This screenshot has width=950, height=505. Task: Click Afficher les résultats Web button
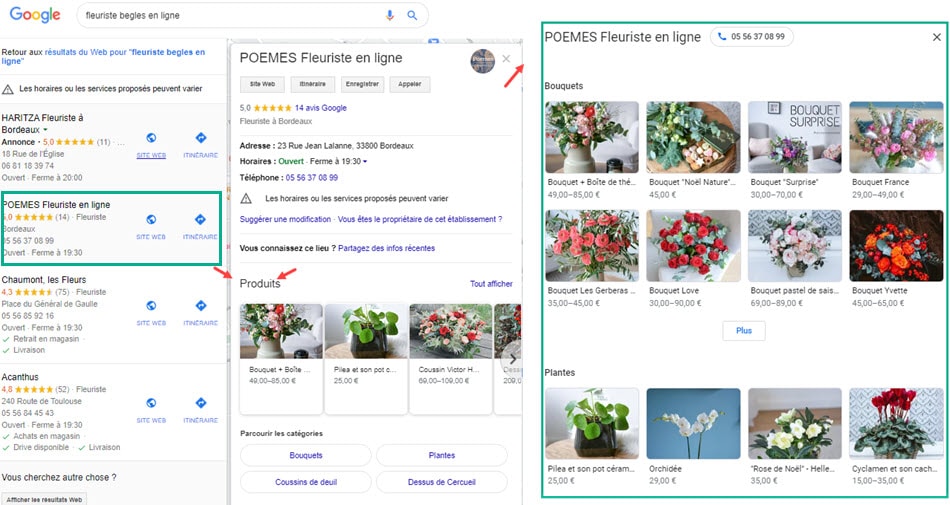coord(44,500)
